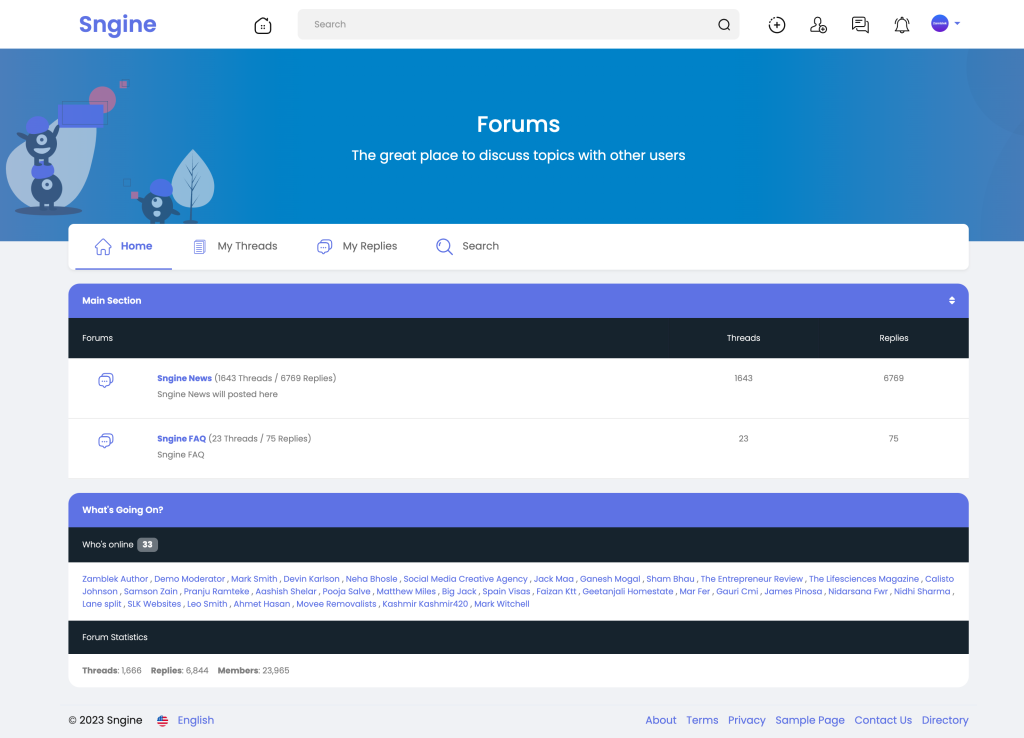Click the search magnifier icon in header
The width and height of the screenshot is (1024, 738).
[724, 25]
